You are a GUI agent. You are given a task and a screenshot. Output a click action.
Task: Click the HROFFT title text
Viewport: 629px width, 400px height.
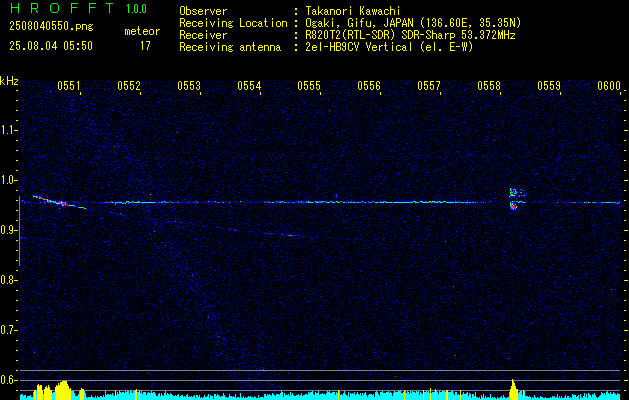coord(62,8)
